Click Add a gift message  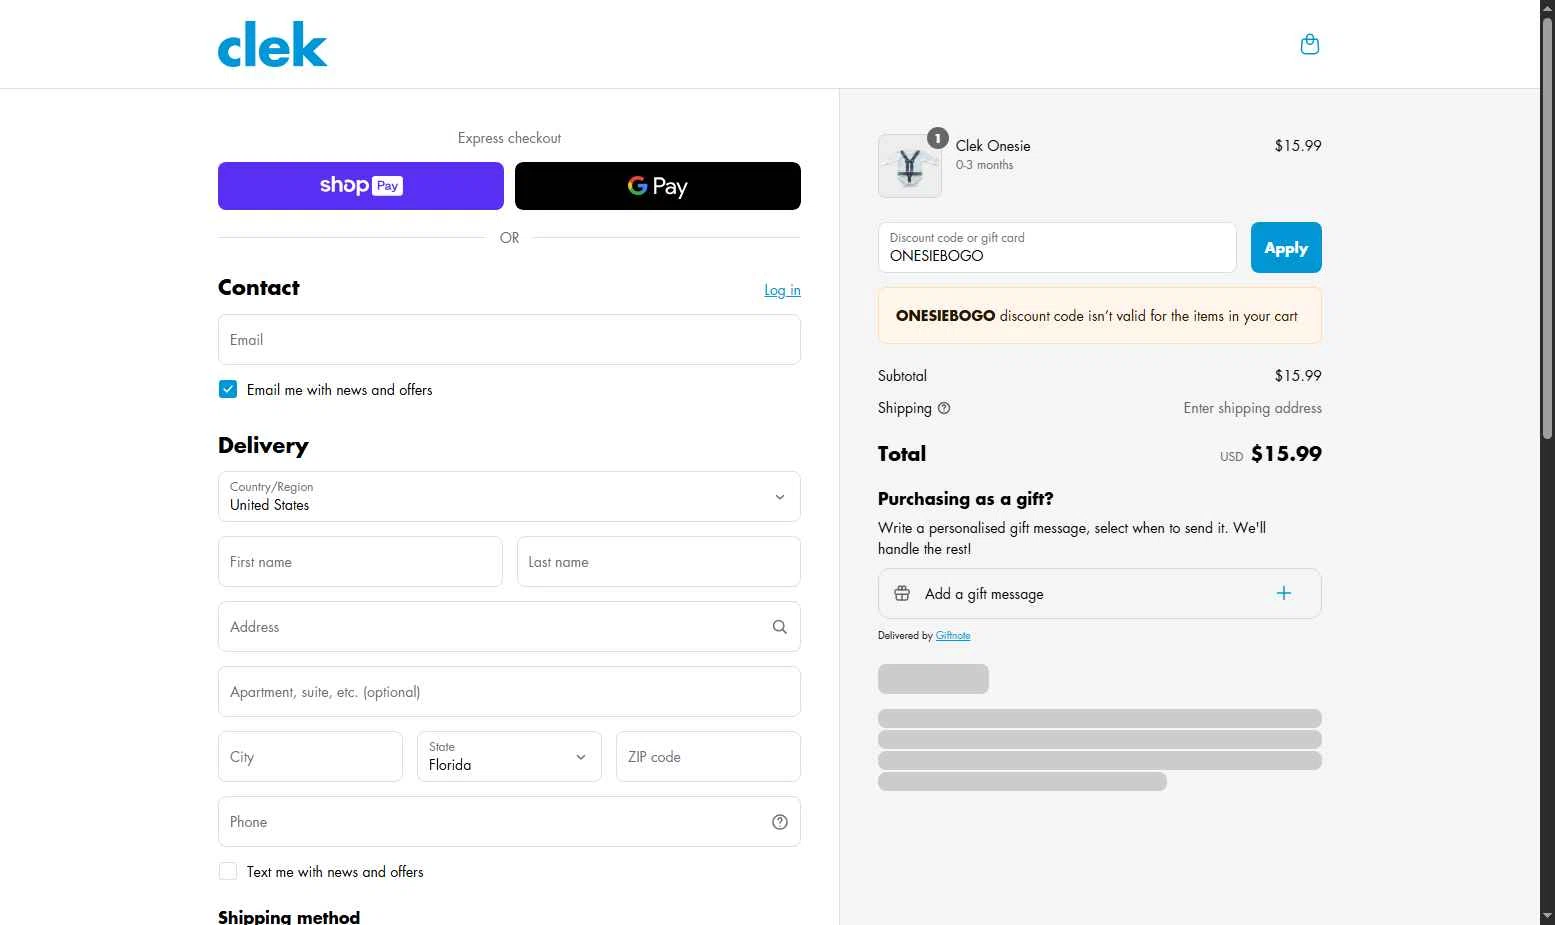coord(1100,594)
